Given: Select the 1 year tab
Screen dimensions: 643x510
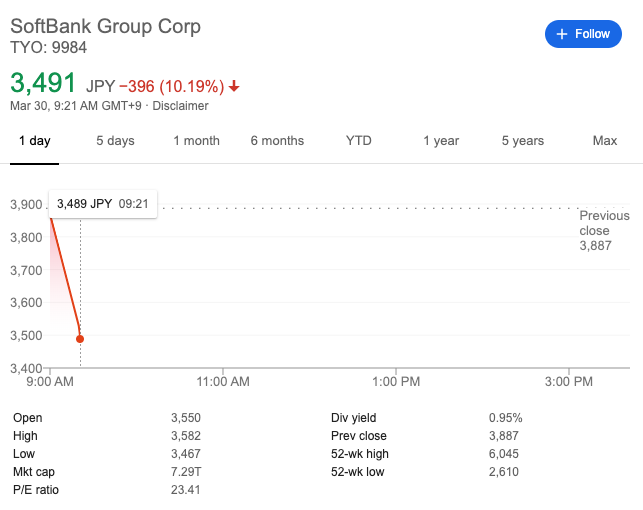Looking at the screenshot, I should click(440, 141).
